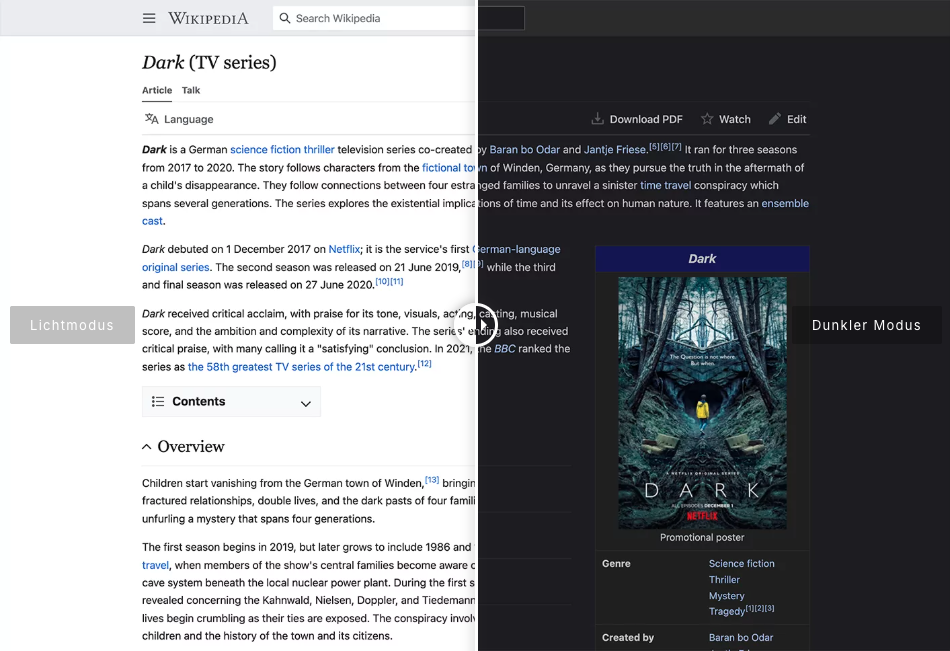
Task: Open the time travel link
Action: pyautogui.click(x=665, y=185)
